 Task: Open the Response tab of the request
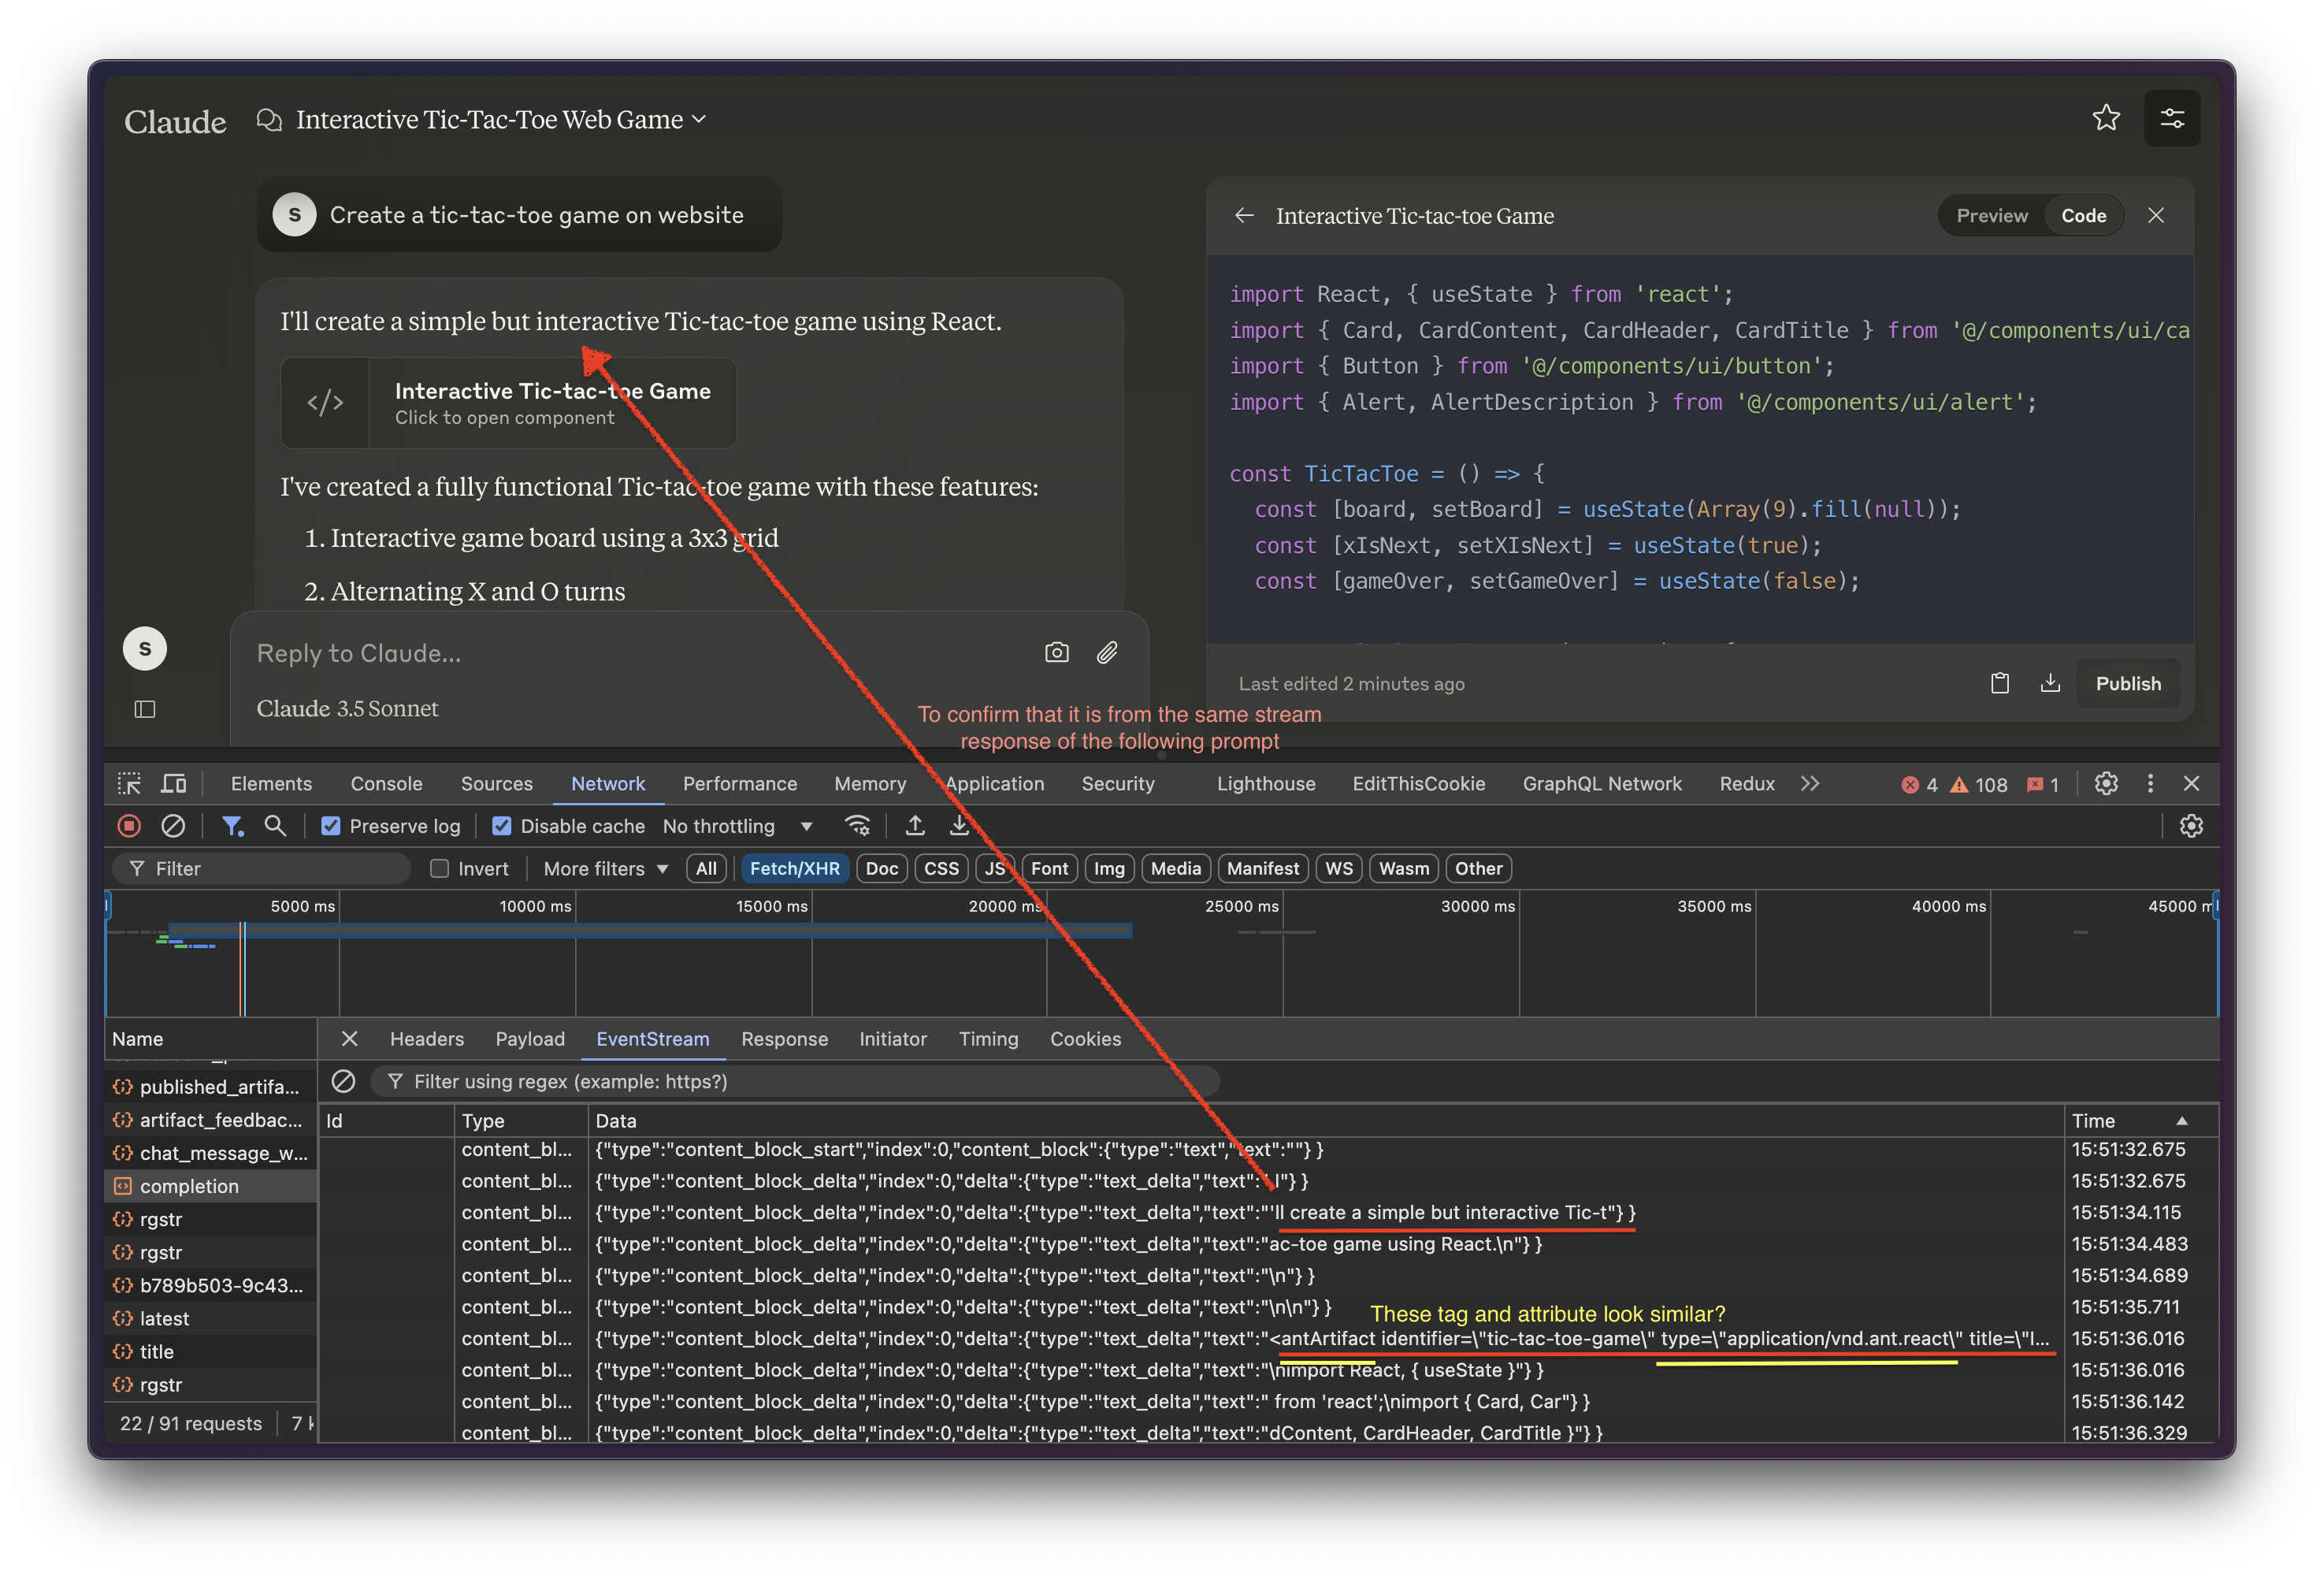coord(784,1039)
